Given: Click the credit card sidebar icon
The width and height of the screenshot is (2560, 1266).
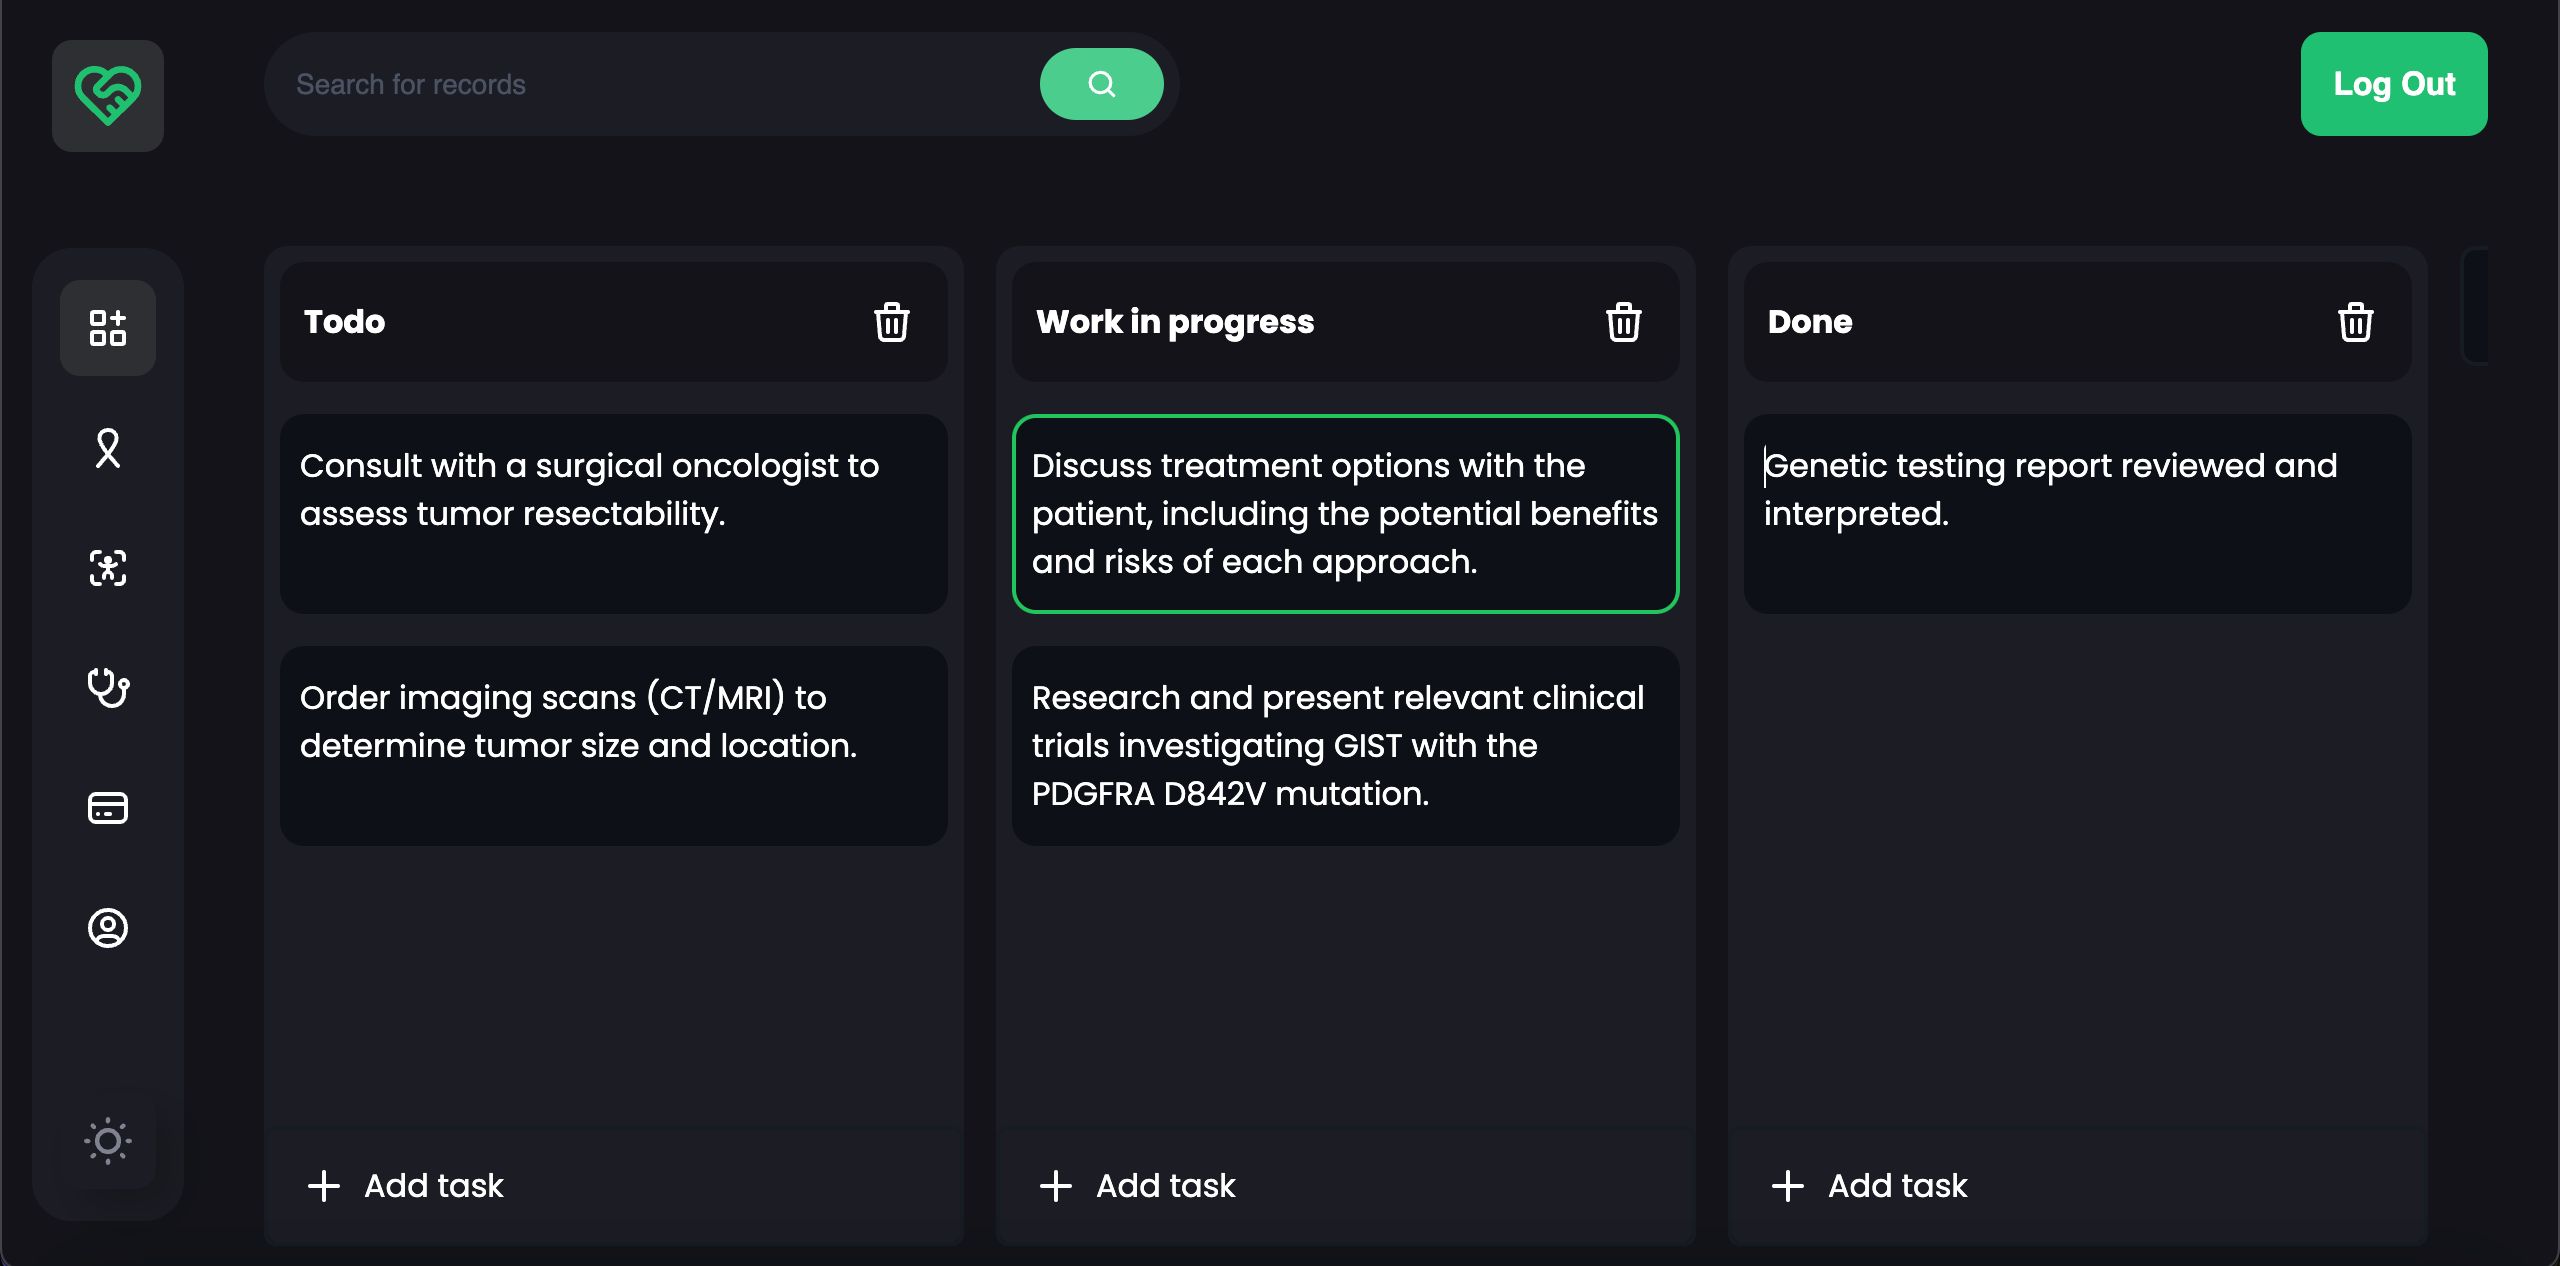Looking at the screenshot, I should point(108,808).
